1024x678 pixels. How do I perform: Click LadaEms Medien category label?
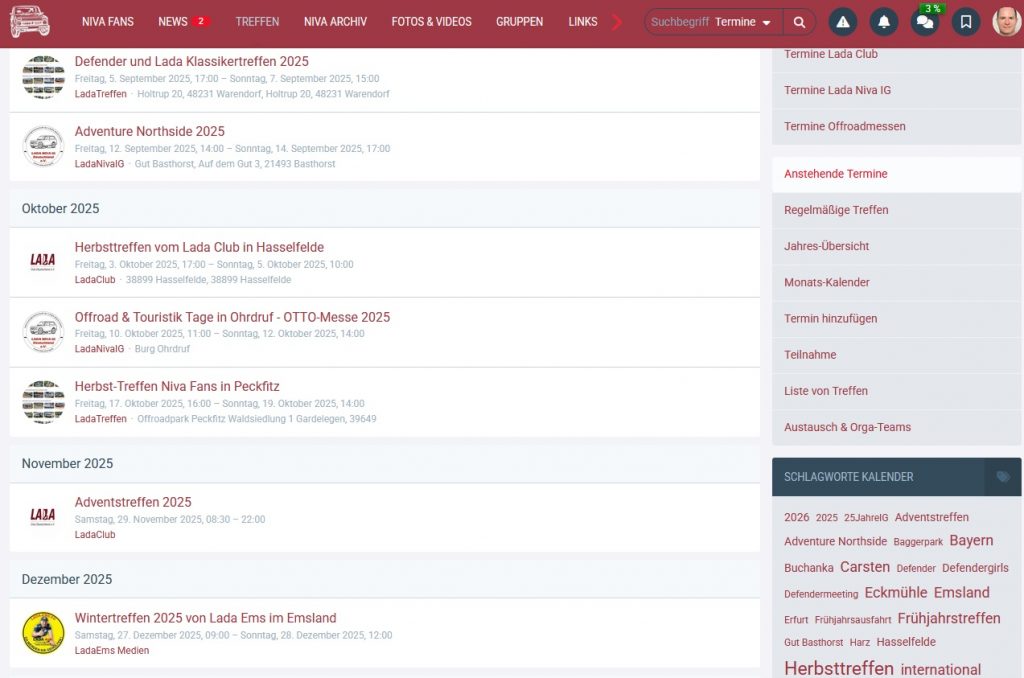pyautogui.click(x=112, y=651)
